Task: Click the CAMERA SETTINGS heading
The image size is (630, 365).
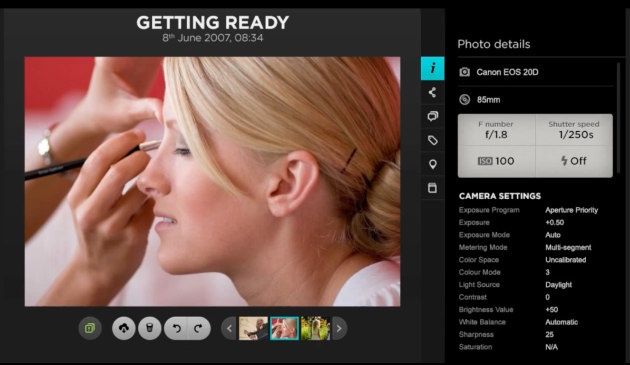Action: pos(500,196)
